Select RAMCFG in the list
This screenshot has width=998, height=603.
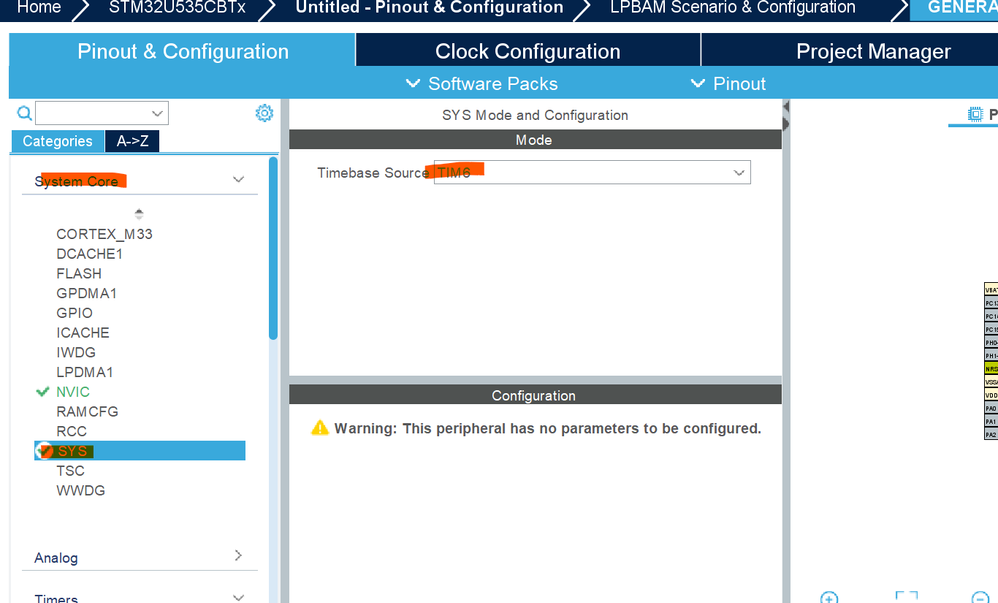(x=87, y=411)
